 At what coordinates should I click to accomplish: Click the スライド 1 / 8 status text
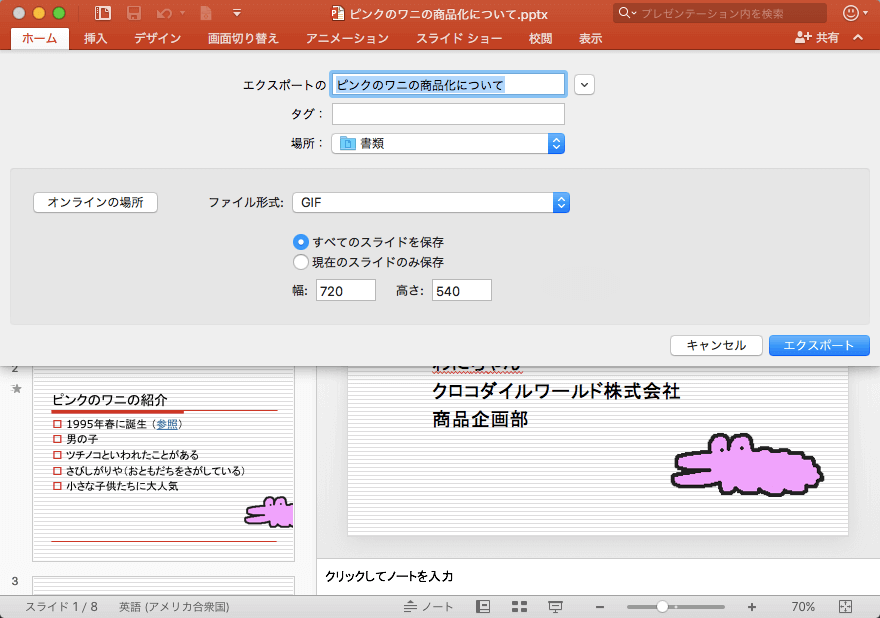[61, 607]
